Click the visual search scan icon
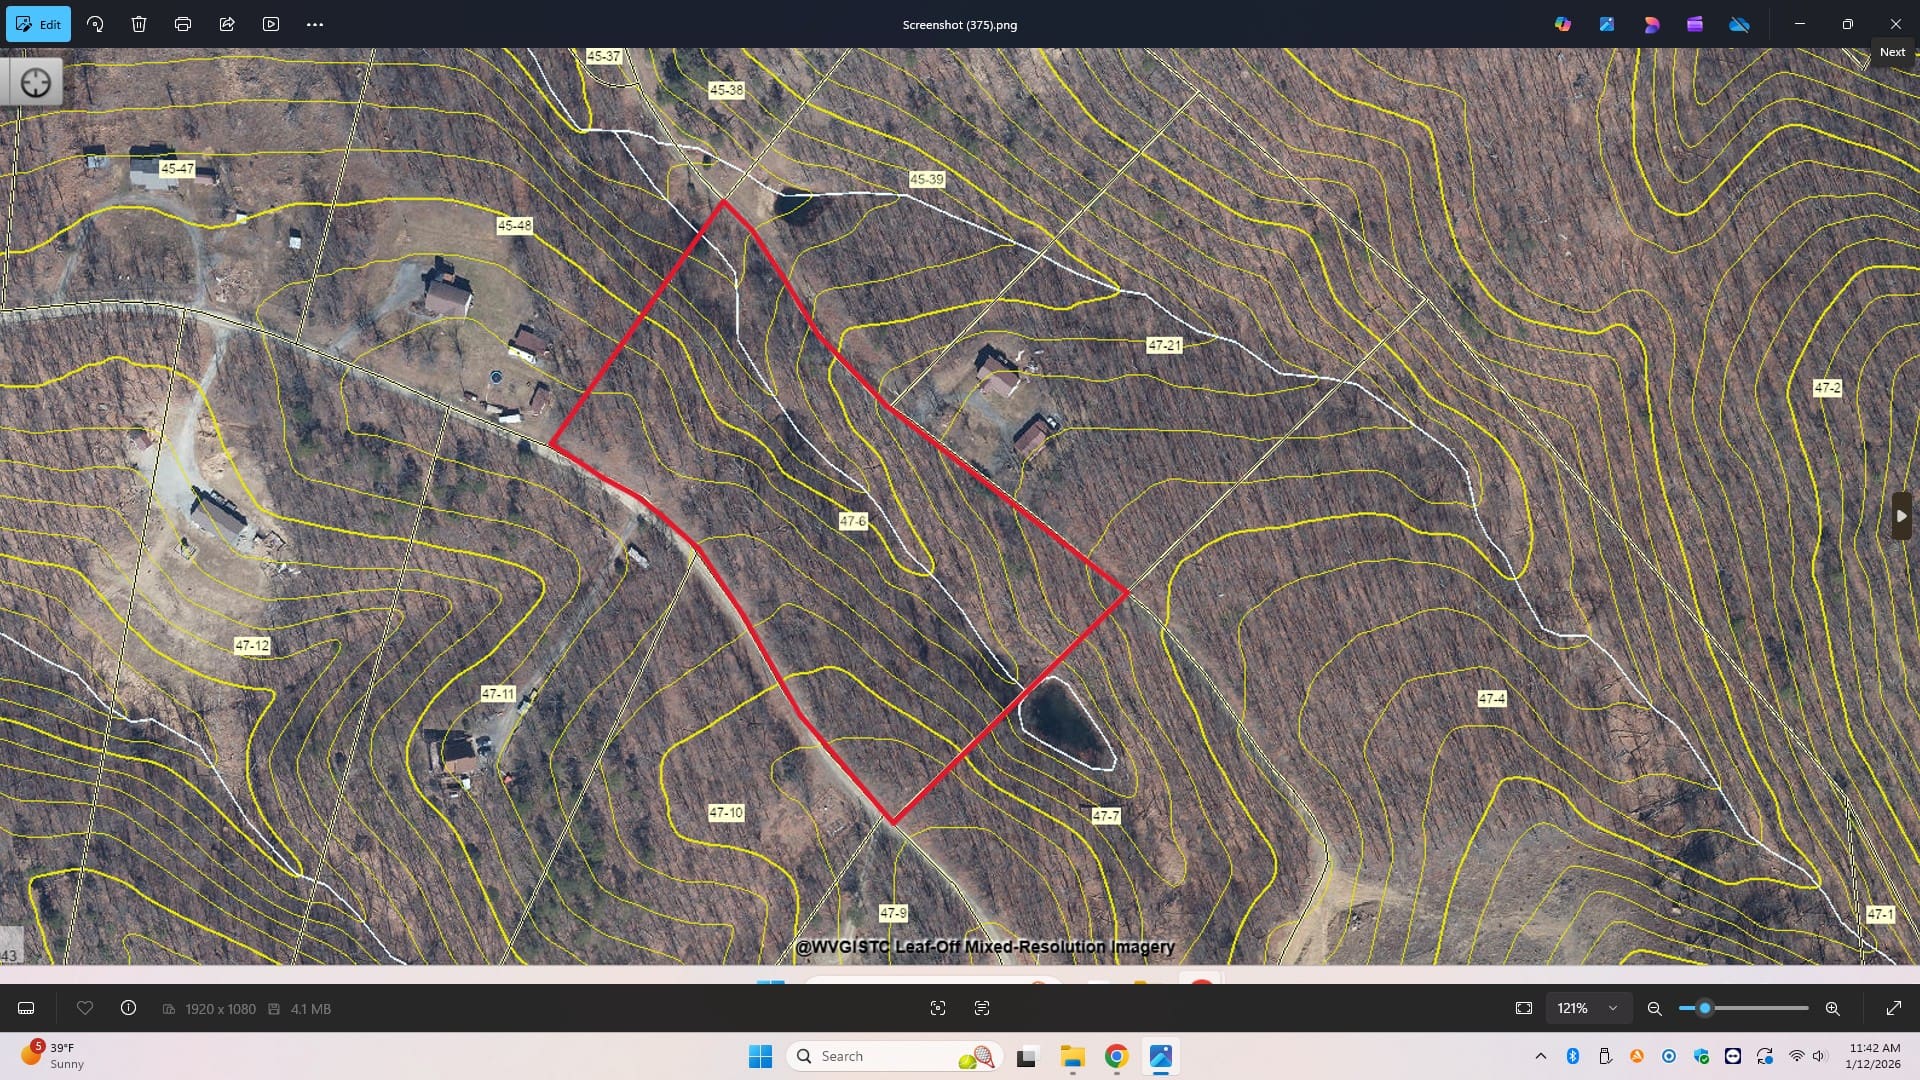The height and width of the screenshot is (1080, 1920). (938, 1008)
